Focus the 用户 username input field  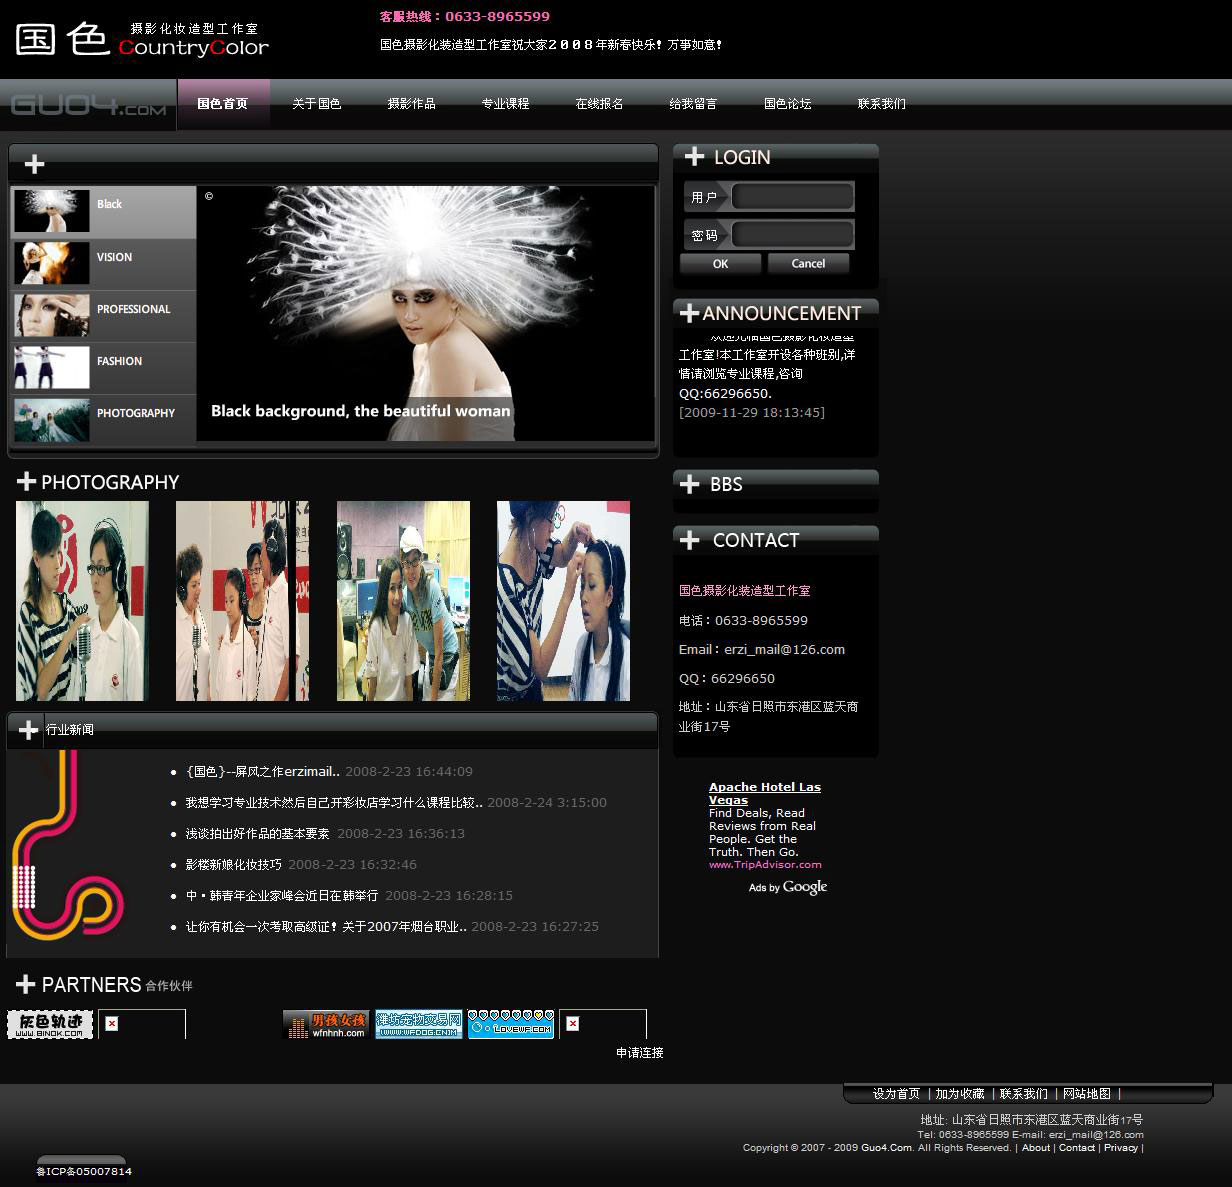coord(792,197)
